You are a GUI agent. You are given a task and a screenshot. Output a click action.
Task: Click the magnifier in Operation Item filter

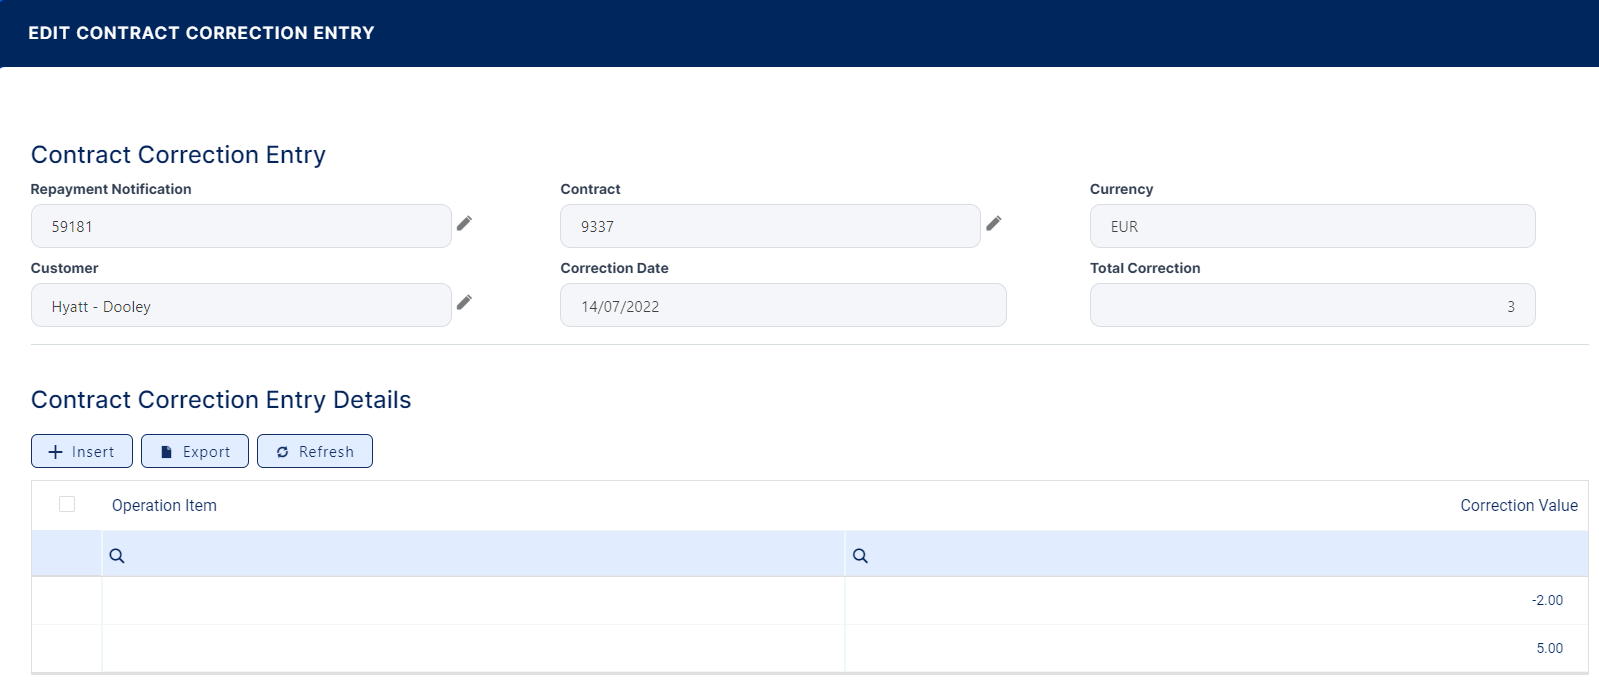pos(117,556)
